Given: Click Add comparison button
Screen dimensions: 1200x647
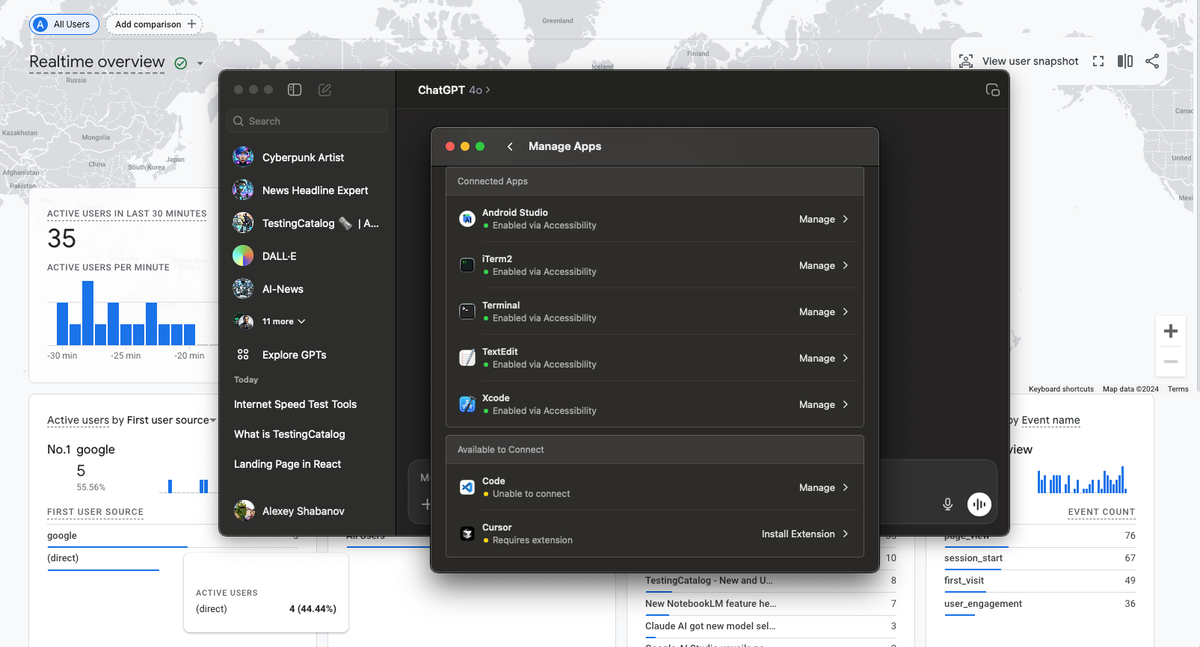Looking at the screenshot, I should point(155,24).
